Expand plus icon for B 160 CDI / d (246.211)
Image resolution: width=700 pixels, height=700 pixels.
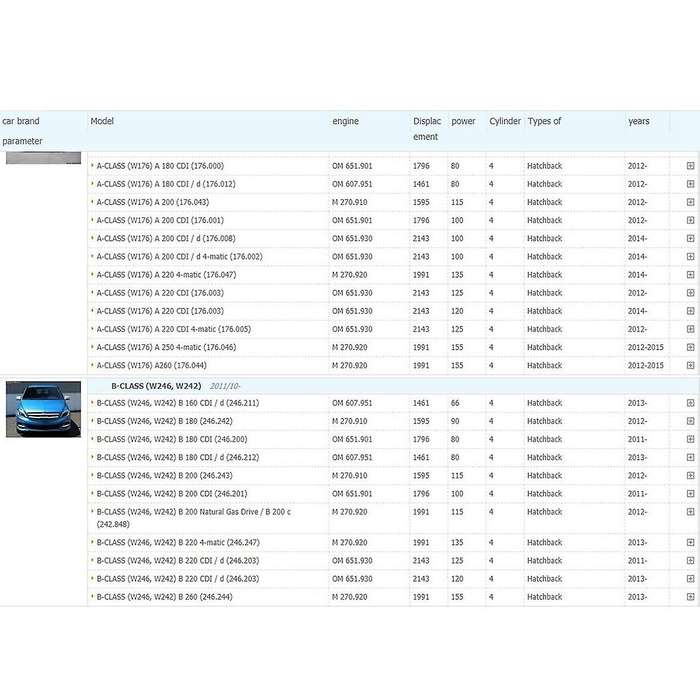click(690, 403)
